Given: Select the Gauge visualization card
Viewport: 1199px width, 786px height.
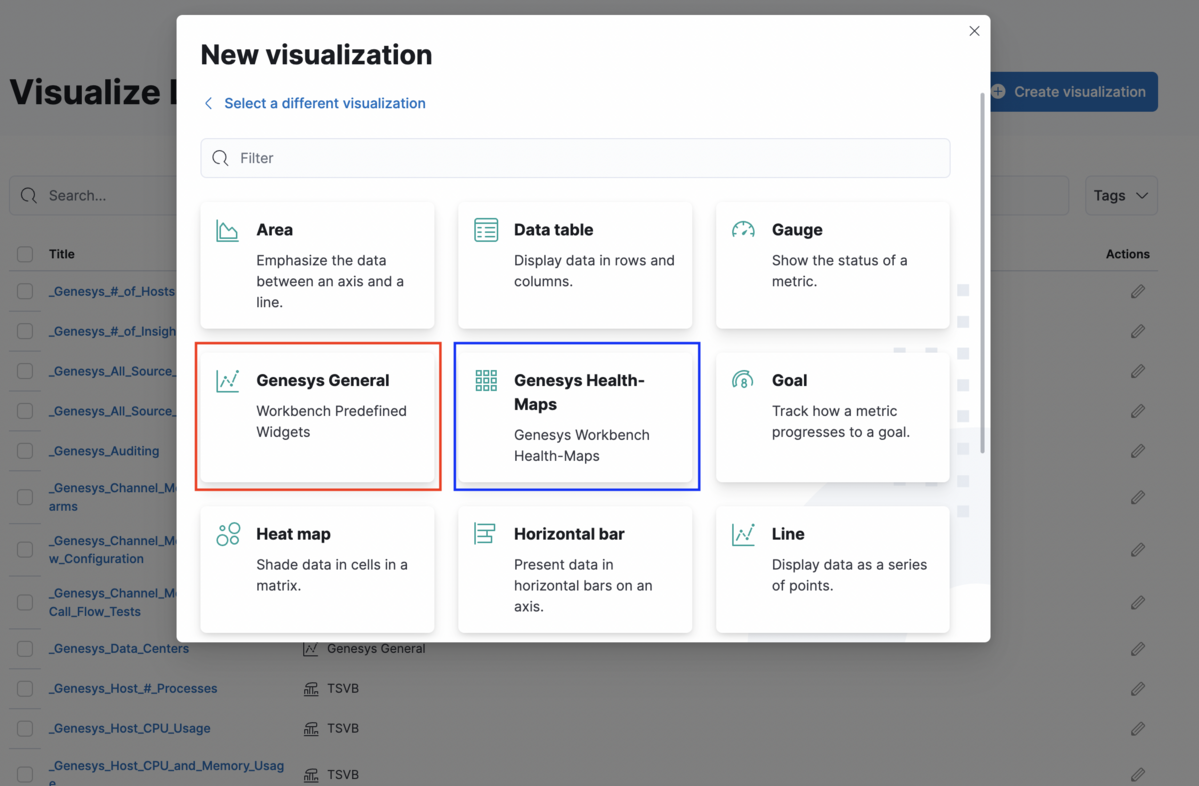Looking at the screenshot, I should tap(833, 265).
